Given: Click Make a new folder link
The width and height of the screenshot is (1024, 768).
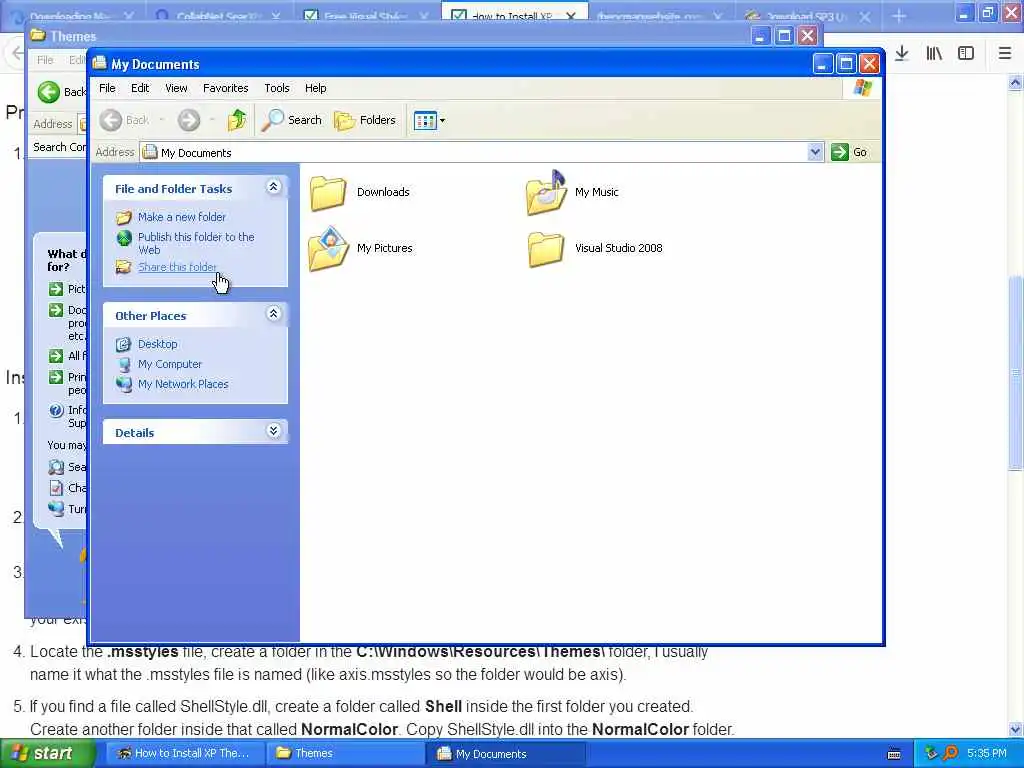Looking at the screenshot, I should coord(182,217).
